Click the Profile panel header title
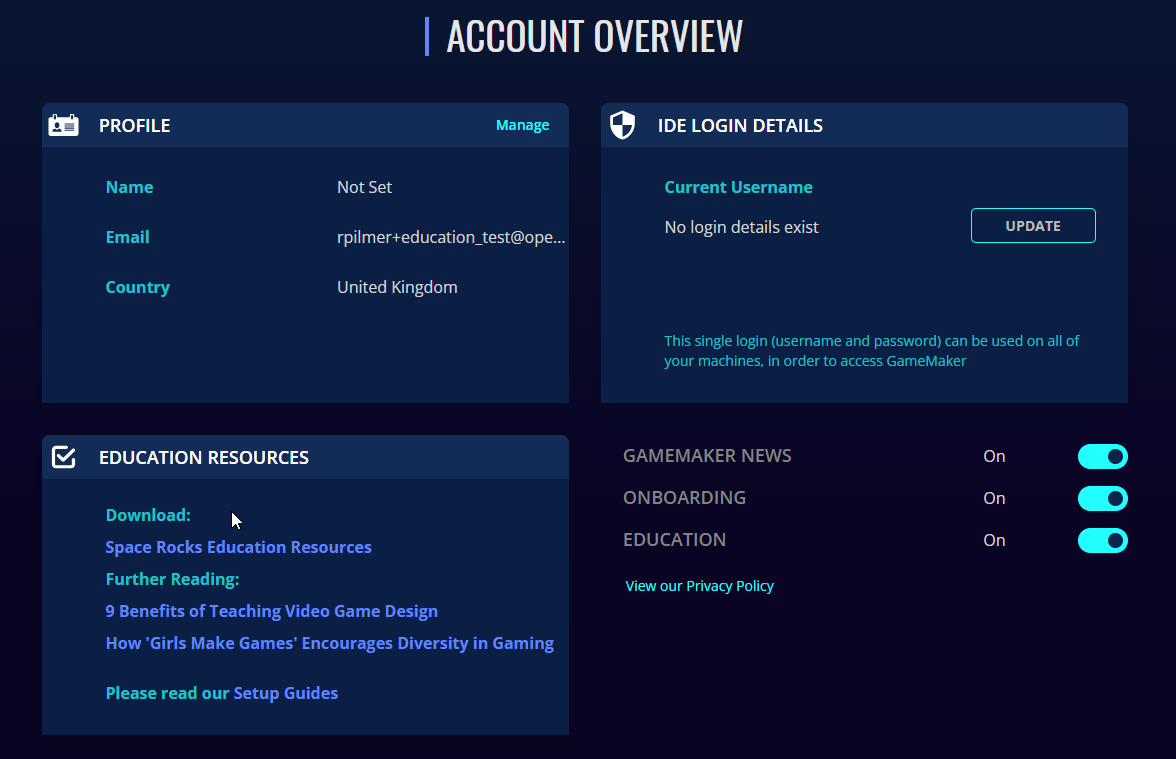Image resolution: width=1176 pixels, height=759 pixels. tap(134, 125)
